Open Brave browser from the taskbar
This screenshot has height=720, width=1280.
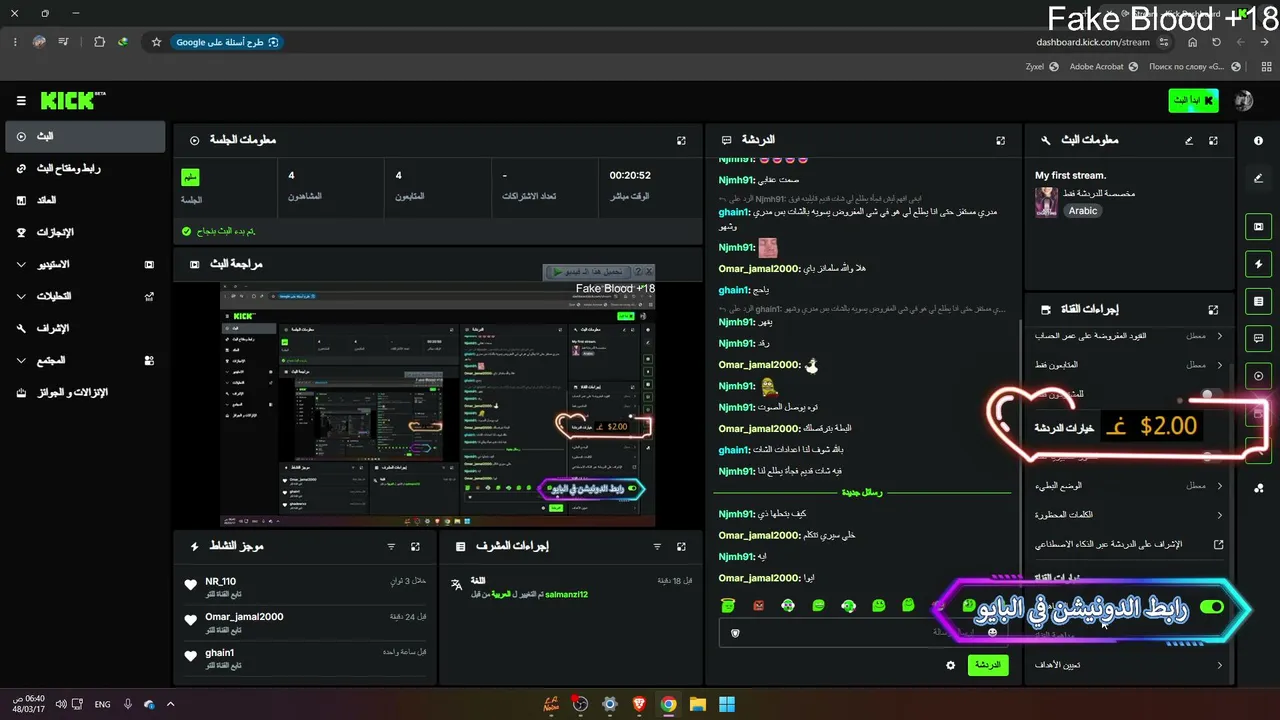[x=639, y=704]
